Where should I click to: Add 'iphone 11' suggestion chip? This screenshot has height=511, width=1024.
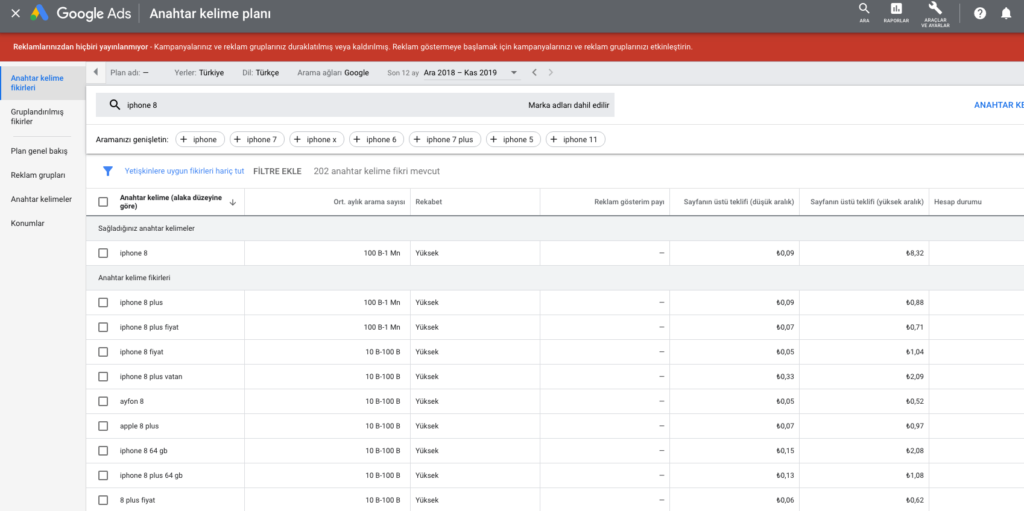click(575, 139)
